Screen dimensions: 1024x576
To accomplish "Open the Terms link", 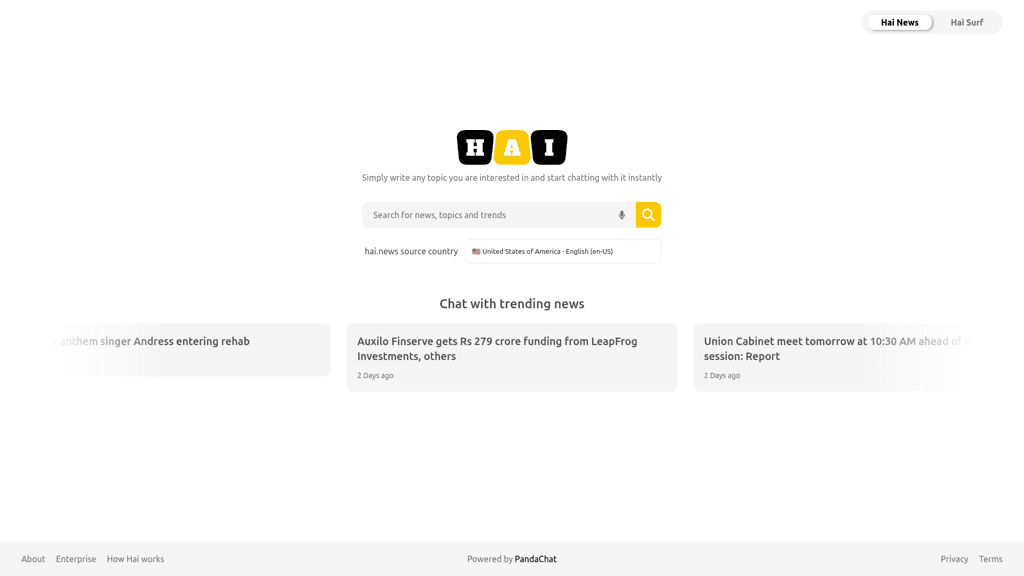I will coord(990,559).
